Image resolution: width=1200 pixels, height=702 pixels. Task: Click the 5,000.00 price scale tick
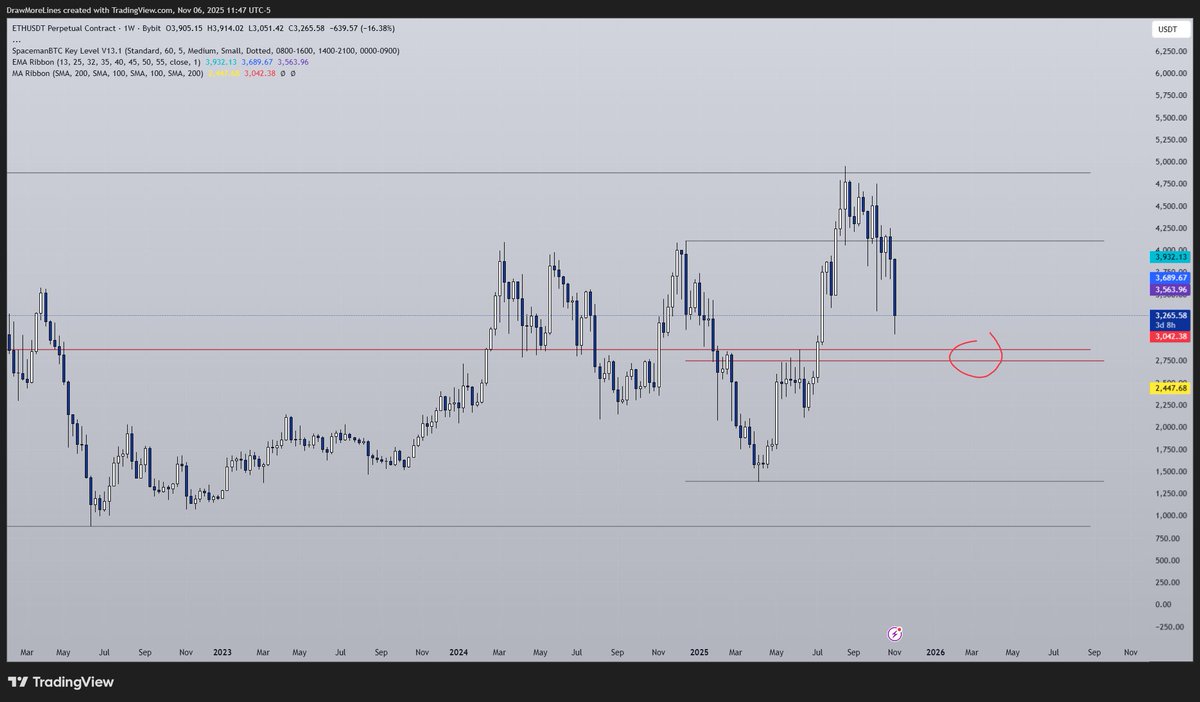coord(1169,162)
